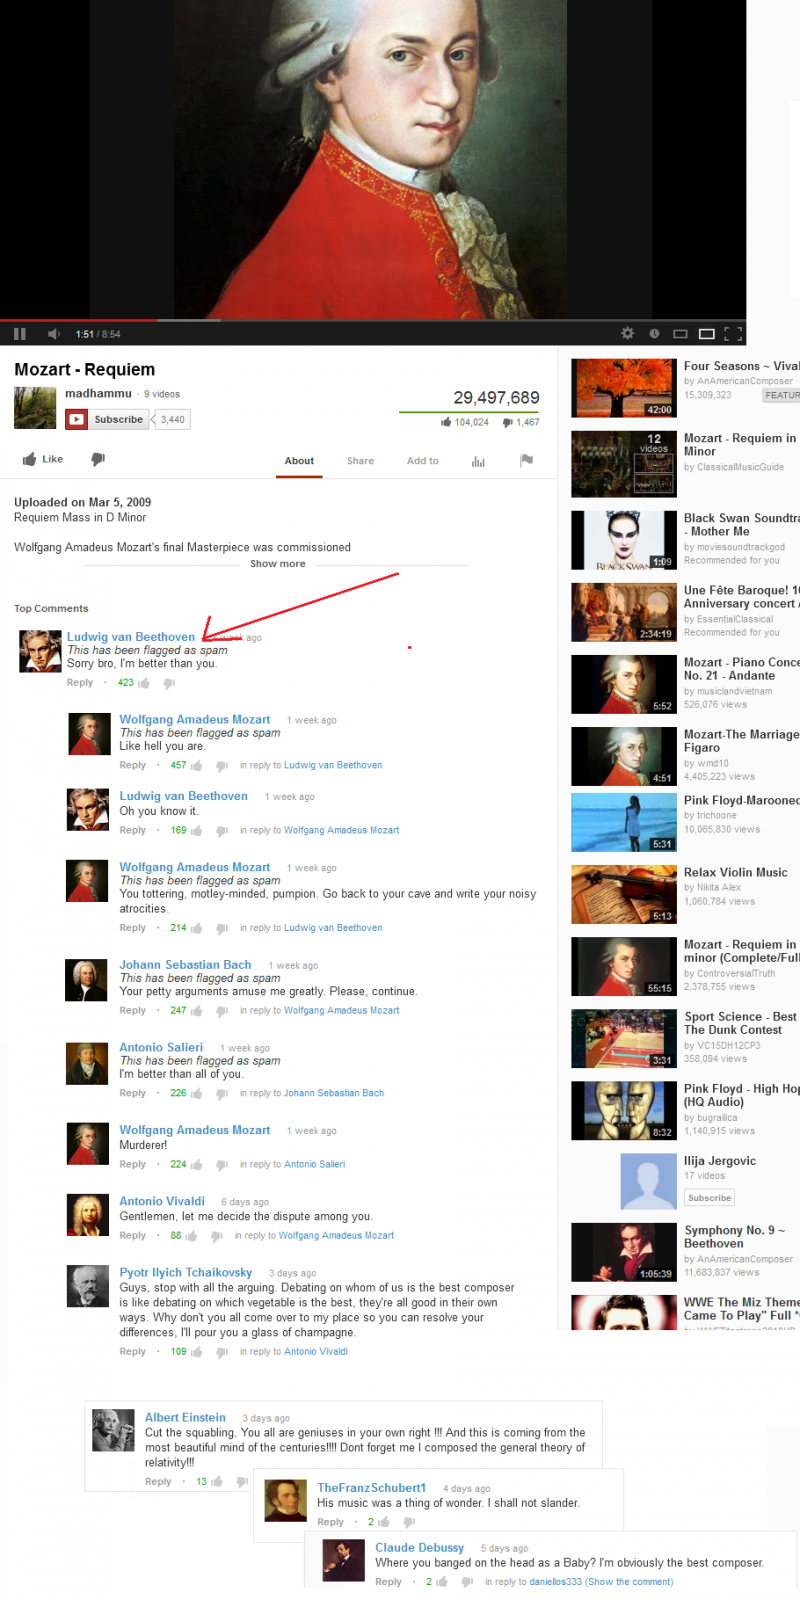Thumbs up Mozart's 'Like hell you are' comment
800x1600 pixels.
(x=196, y=766)
